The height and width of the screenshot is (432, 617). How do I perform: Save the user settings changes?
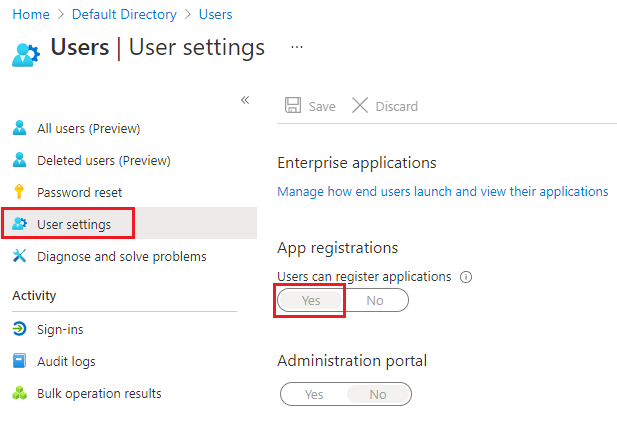tap(311, 106)
